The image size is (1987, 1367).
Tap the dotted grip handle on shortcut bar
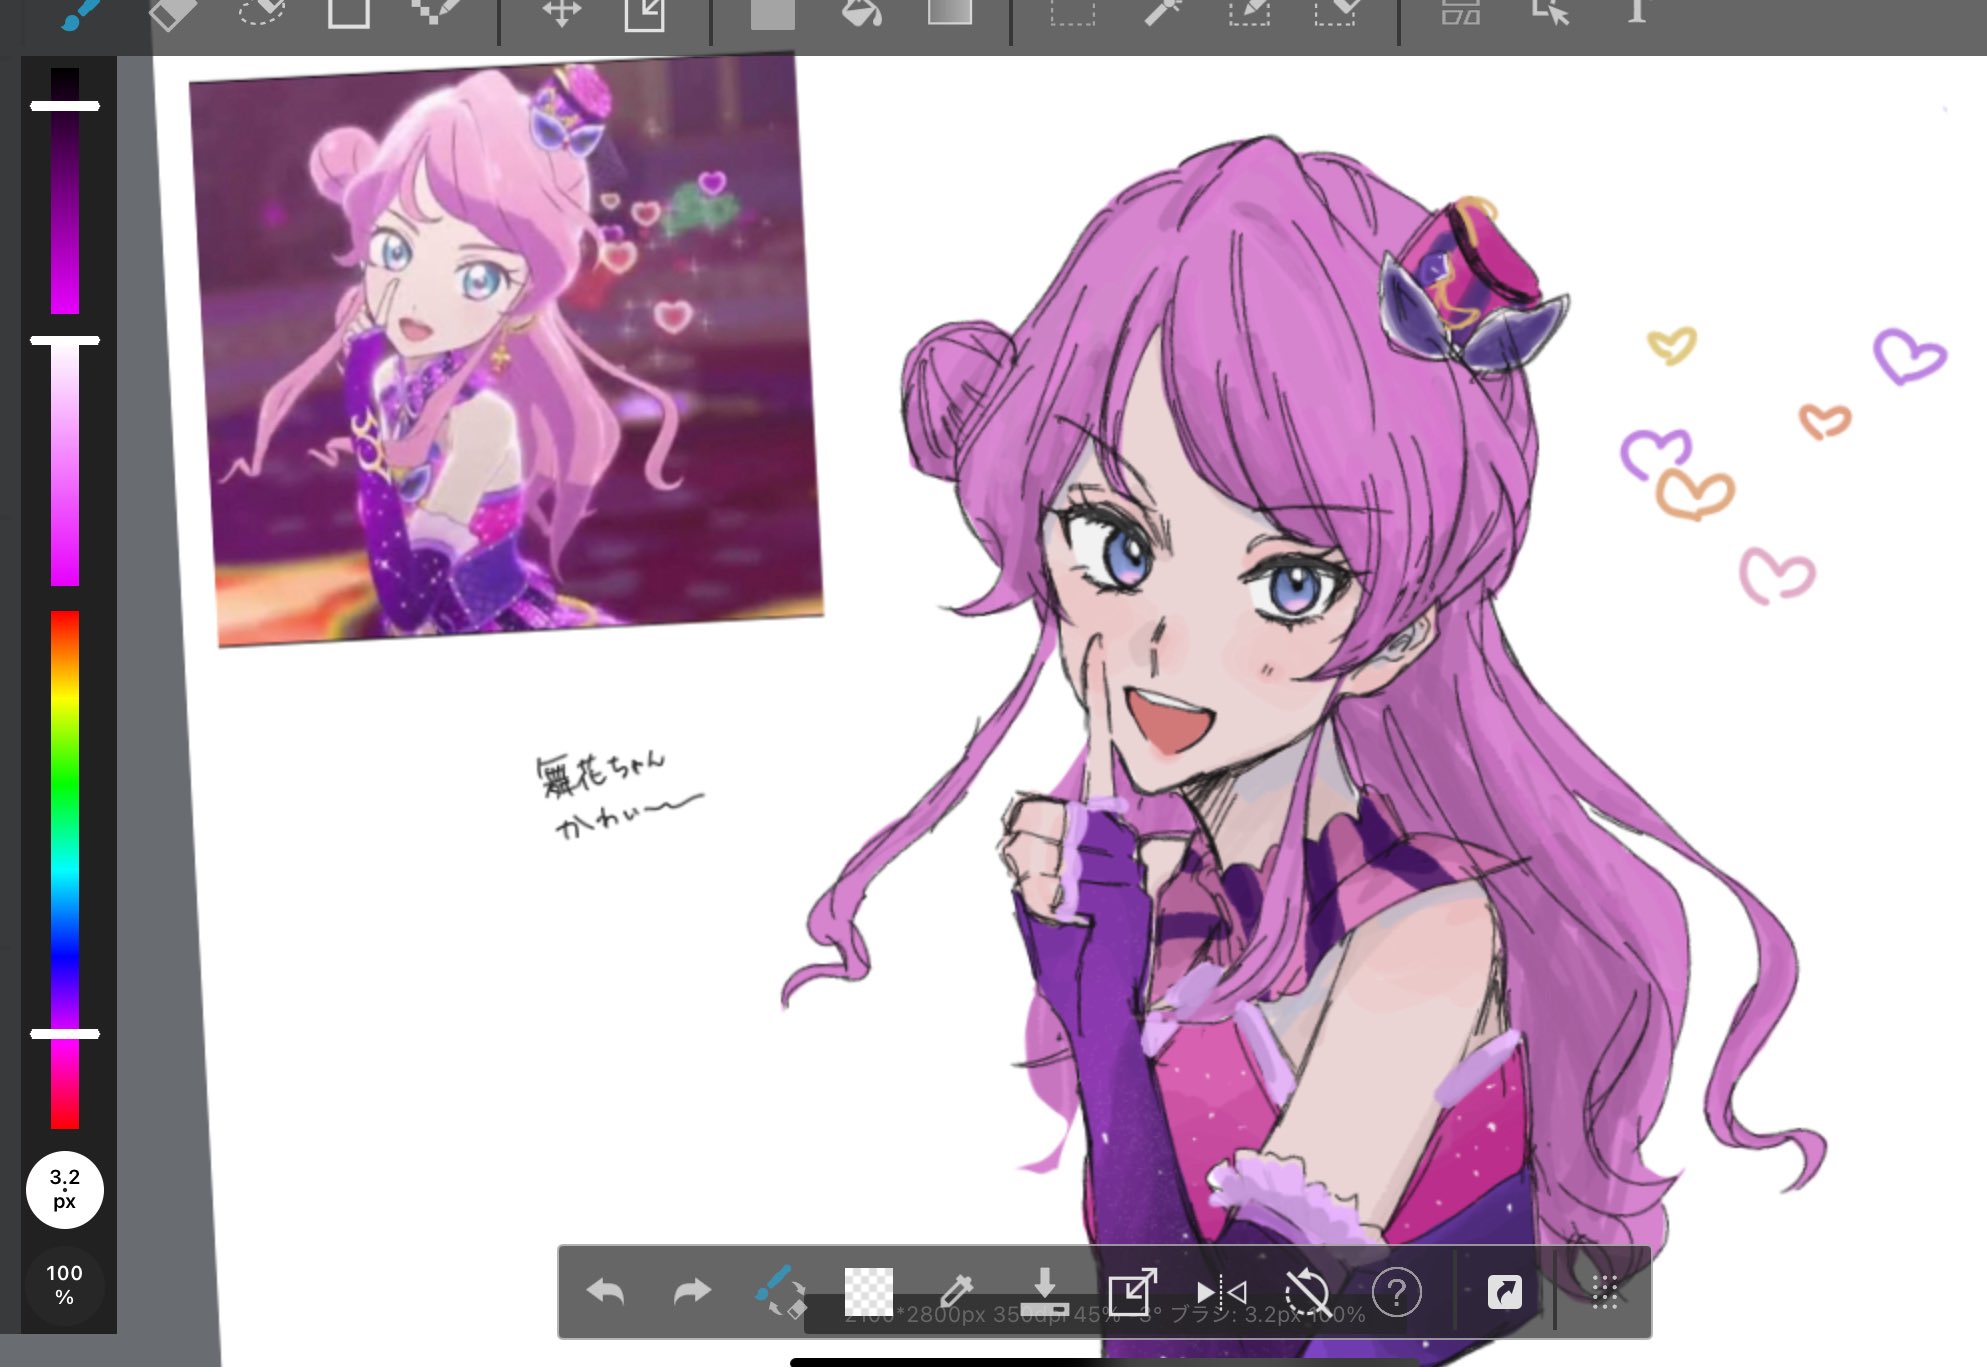(1604, 1292)
